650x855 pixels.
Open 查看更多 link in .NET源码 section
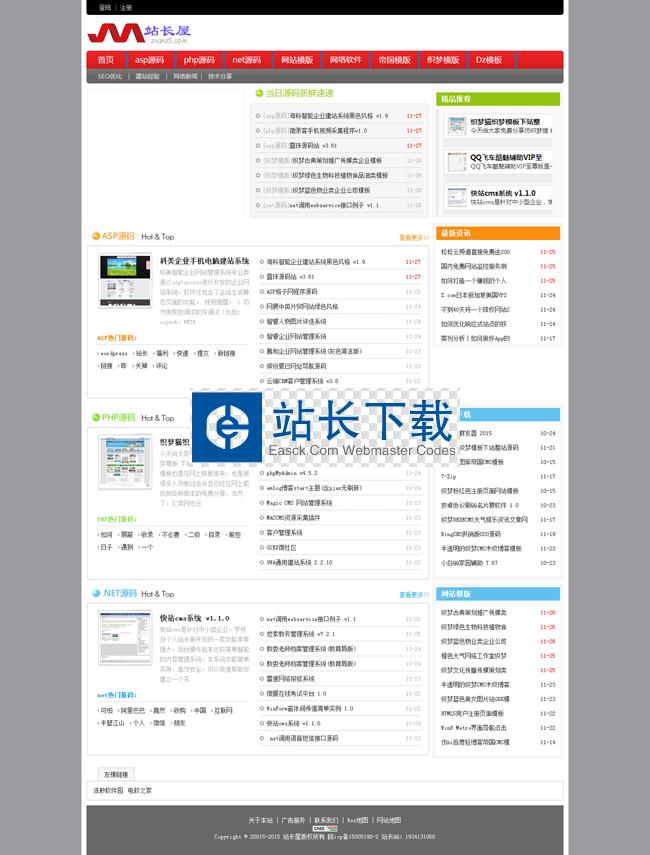click(414, 595)
